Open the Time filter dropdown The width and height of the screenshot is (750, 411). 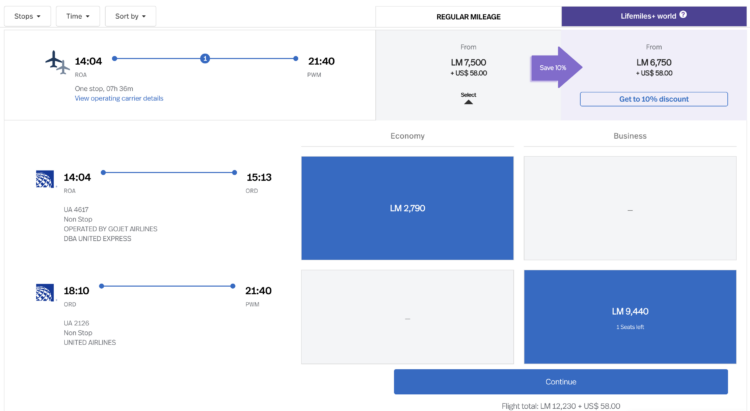(78, 16)
